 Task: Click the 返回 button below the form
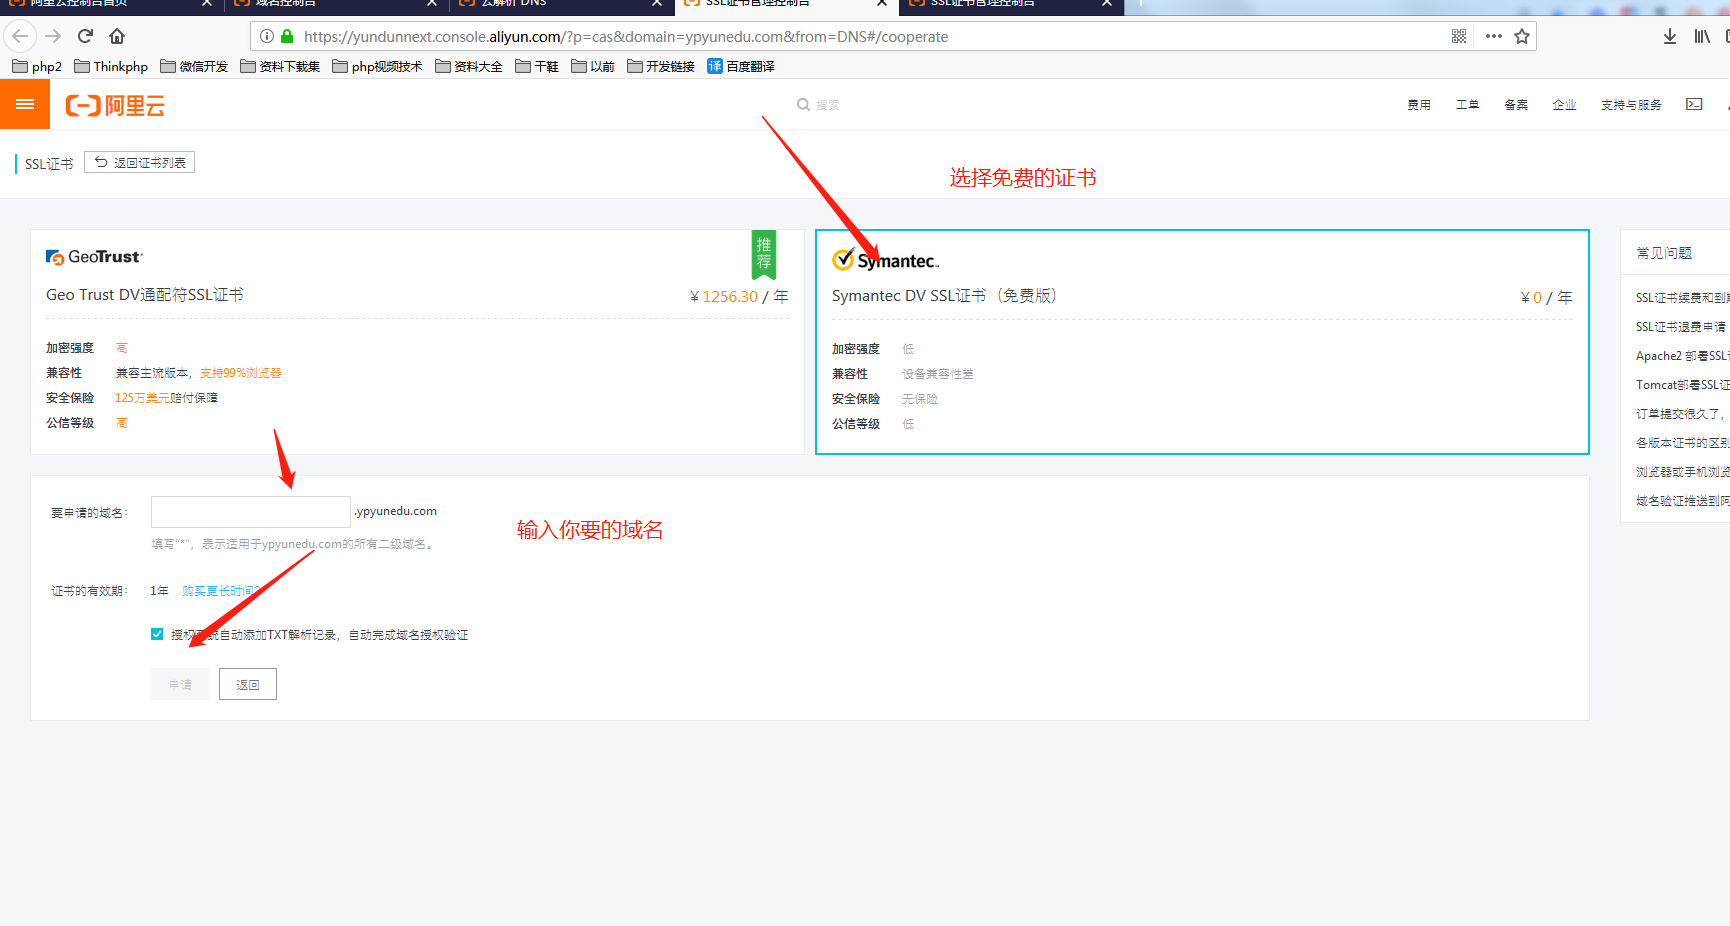point(248,684)
